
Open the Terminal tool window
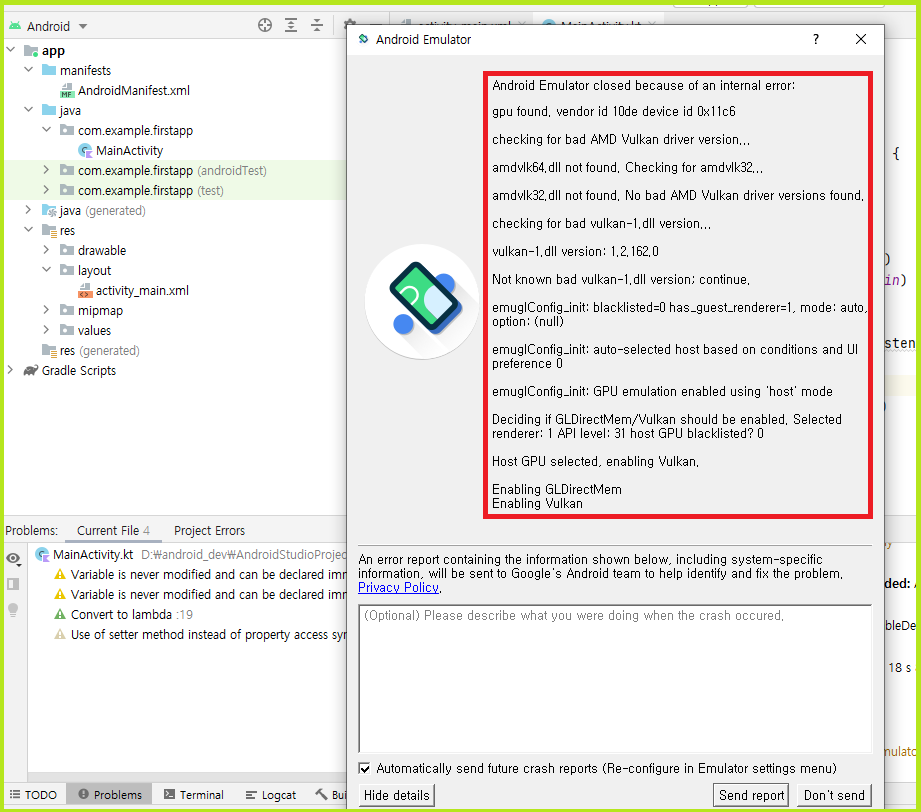[x=194, y=795]
